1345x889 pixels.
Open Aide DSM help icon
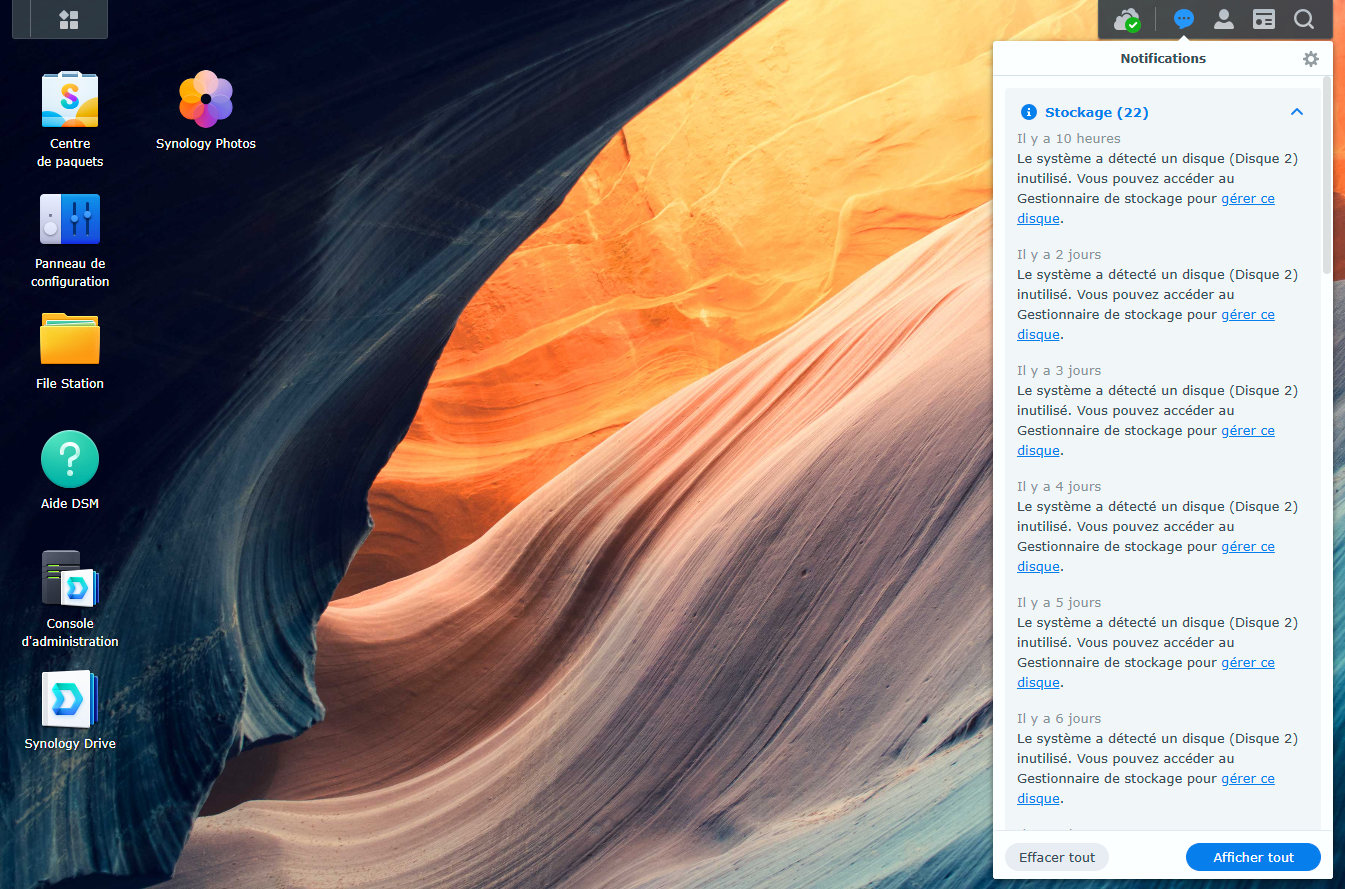[x=69, y=459]
